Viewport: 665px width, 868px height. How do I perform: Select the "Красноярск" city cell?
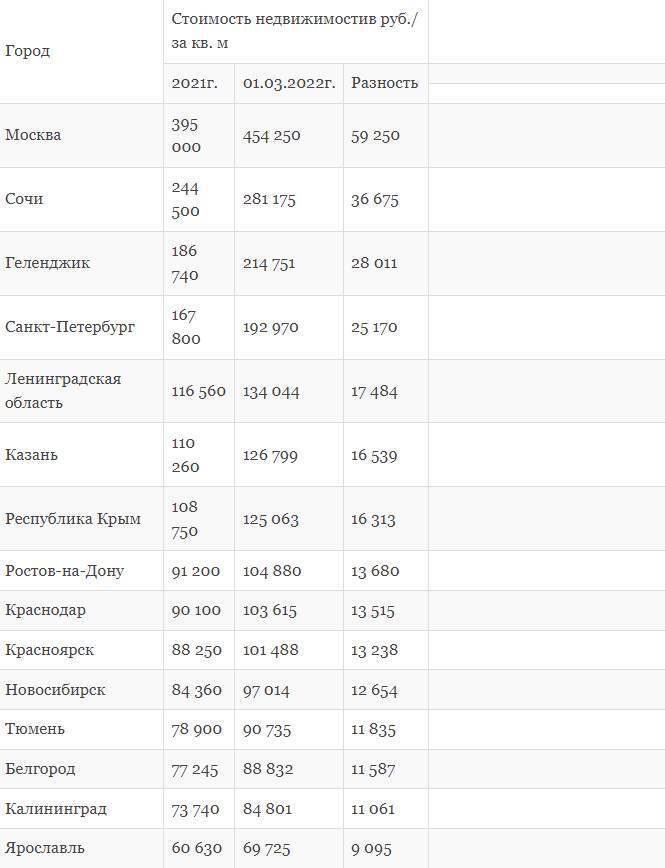49,650
